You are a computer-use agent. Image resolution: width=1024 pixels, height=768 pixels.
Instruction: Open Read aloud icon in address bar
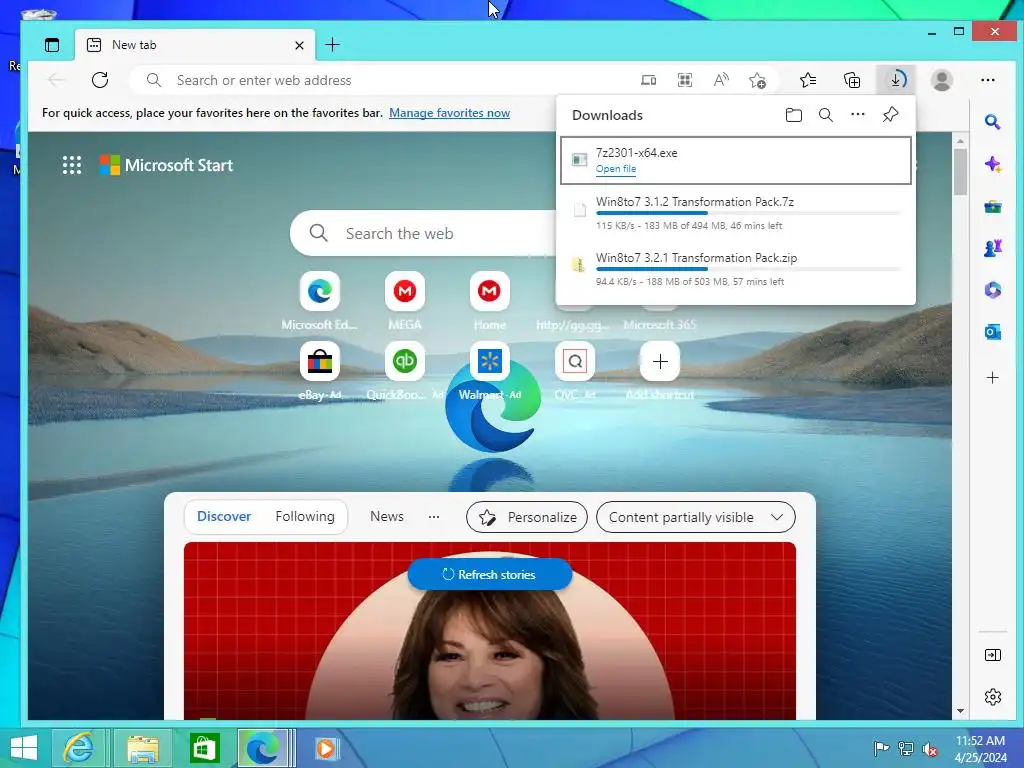pos(721,80)
